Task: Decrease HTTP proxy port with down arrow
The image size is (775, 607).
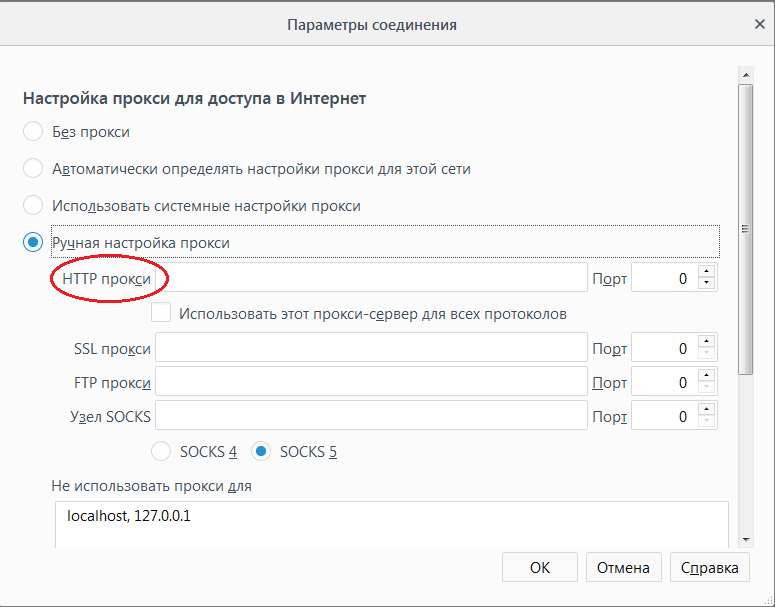Action: pyautogui.click(x=707, y=285)
